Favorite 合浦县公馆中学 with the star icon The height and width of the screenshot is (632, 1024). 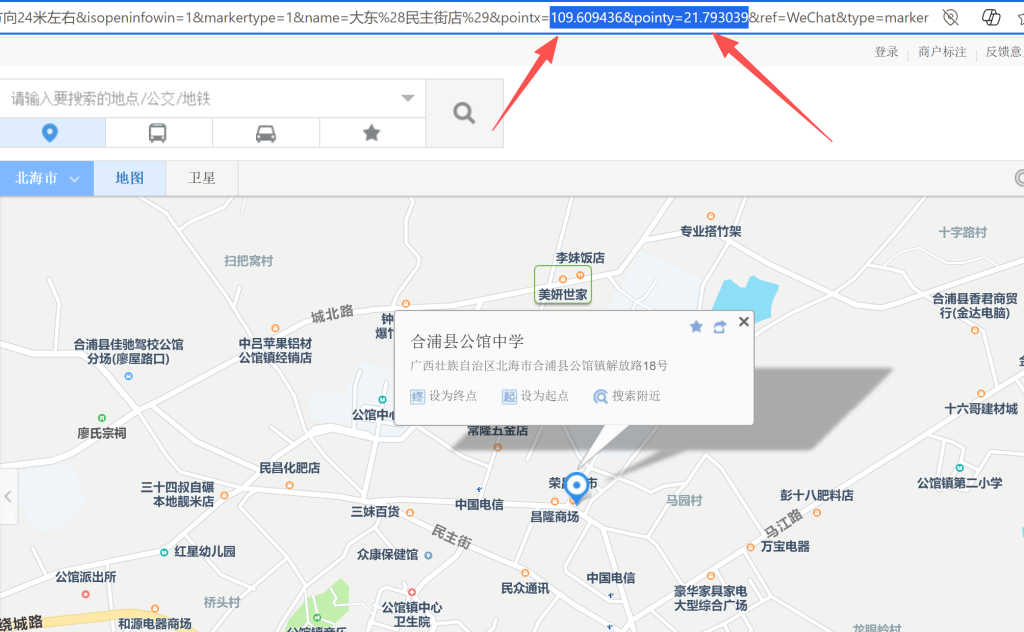click(696, 326)
